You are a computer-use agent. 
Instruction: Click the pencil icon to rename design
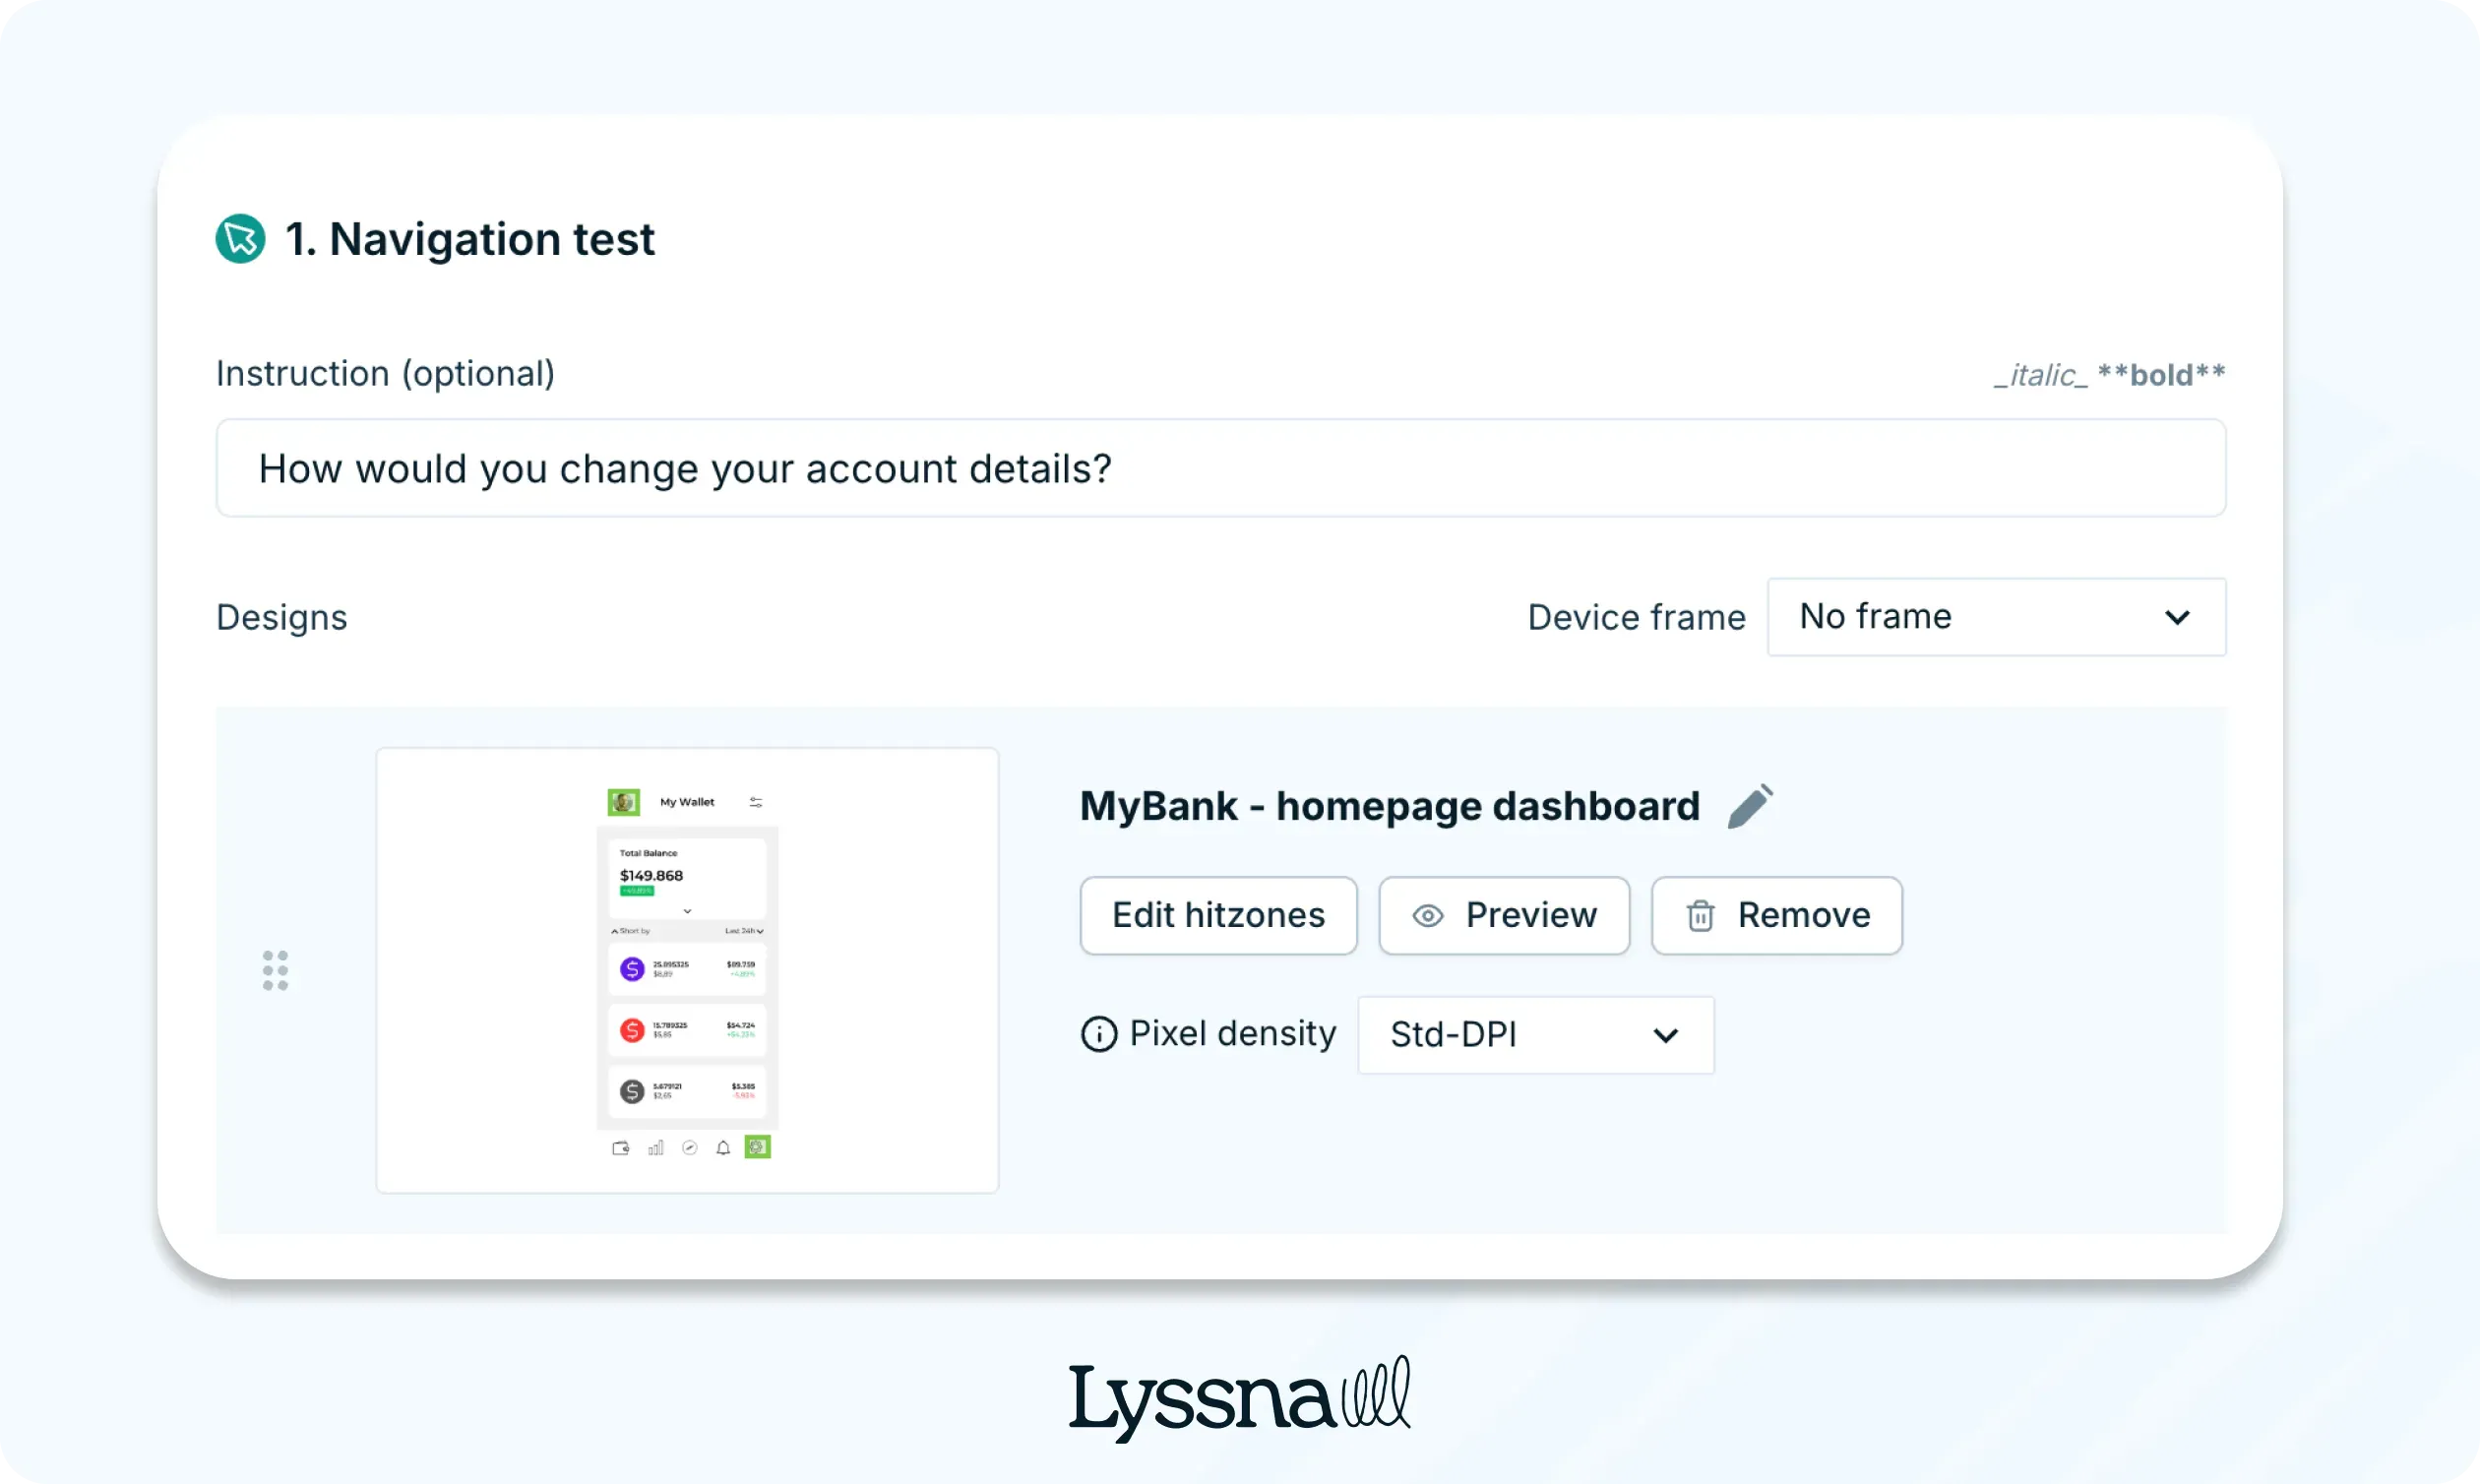(x=1750, y=806)
